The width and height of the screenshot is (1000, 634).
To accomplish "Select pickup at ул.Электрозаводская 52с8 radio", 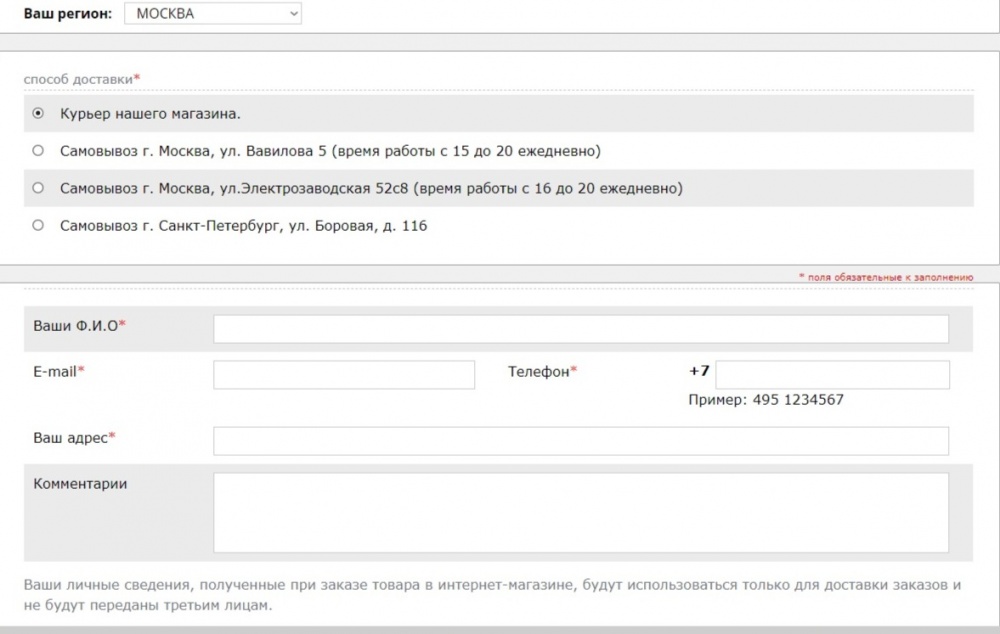I will [38, 188].
